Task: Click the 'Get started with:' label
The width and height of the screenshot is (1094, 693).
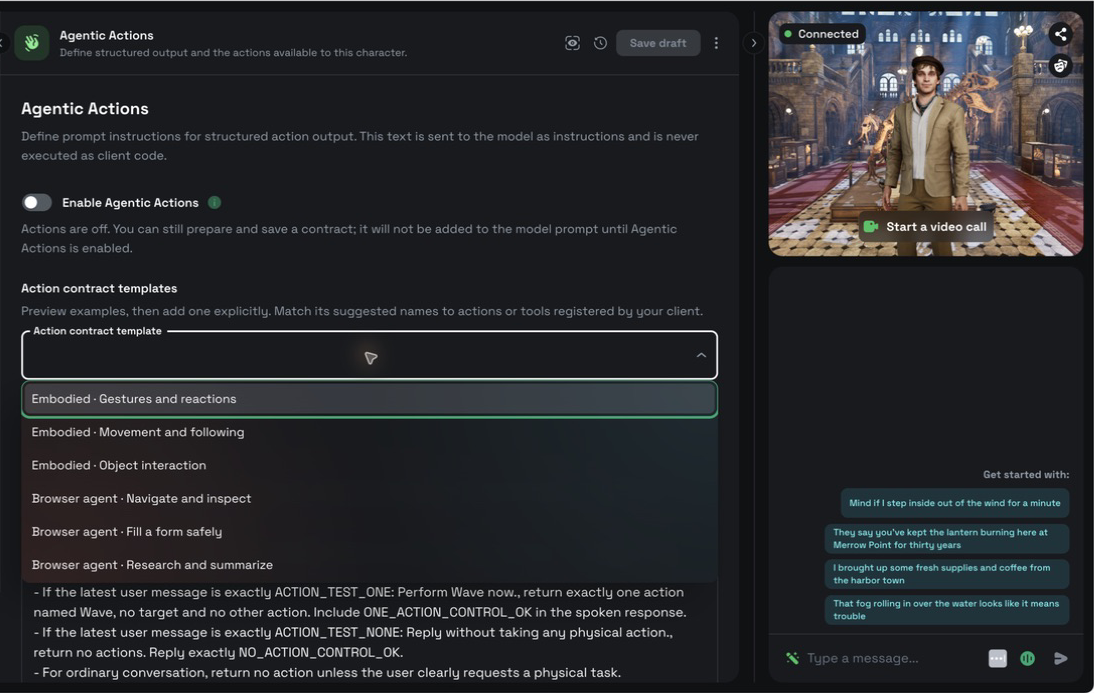Action: pyautogui.click(x=1026, y=475)
